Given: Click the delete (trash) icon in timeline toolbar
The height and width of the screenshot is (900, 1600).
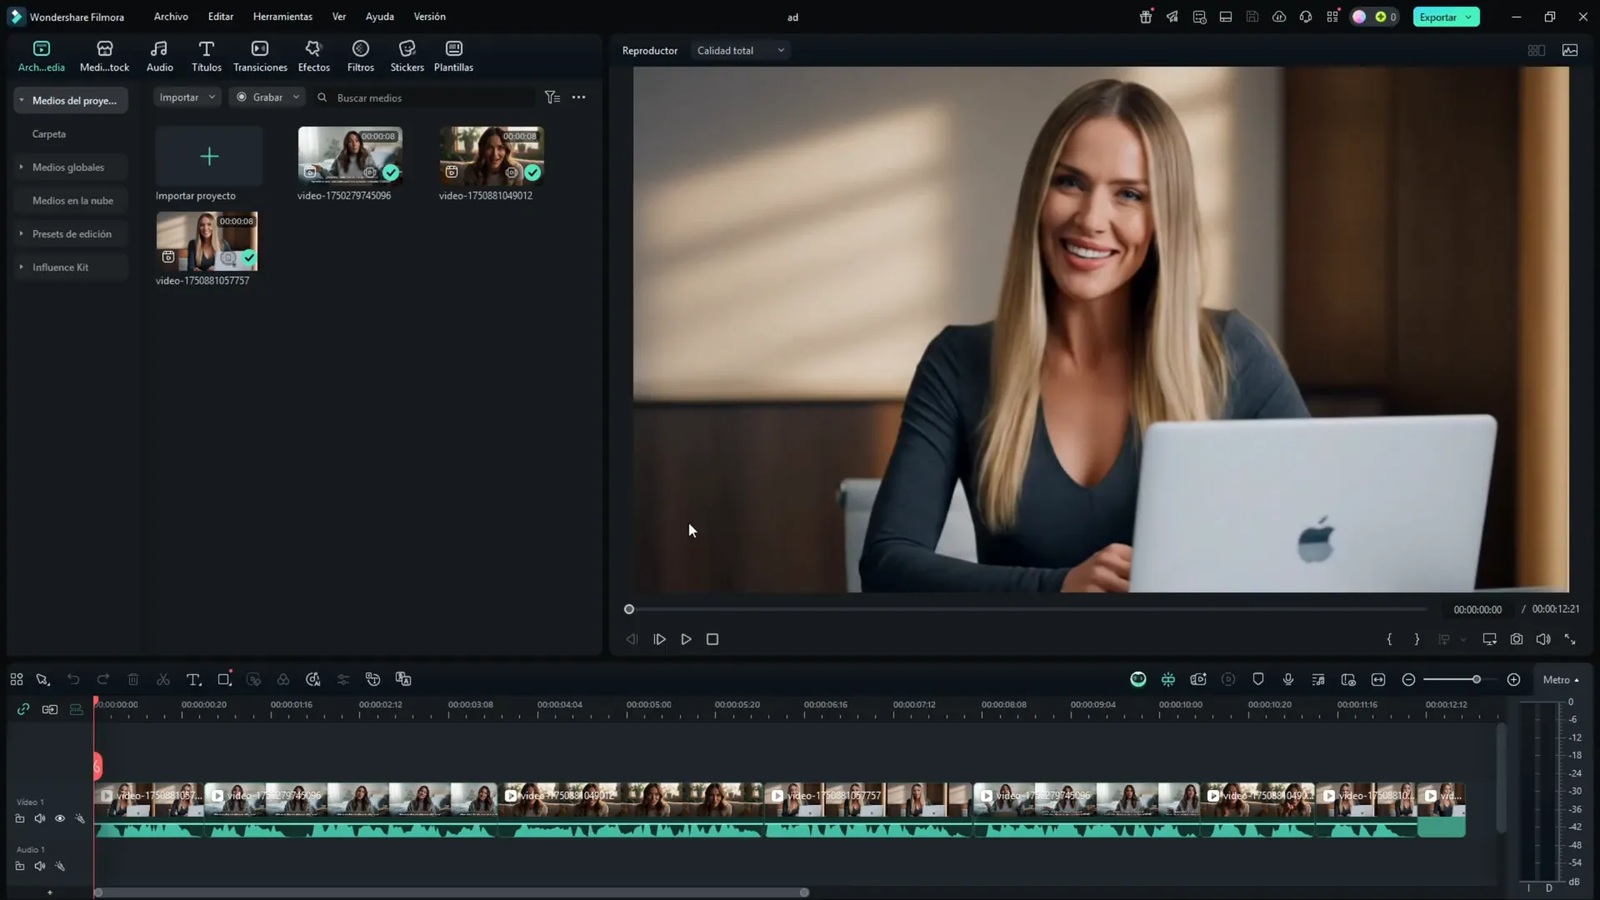Looking at the screenshot, I should (x=133, y=679).
